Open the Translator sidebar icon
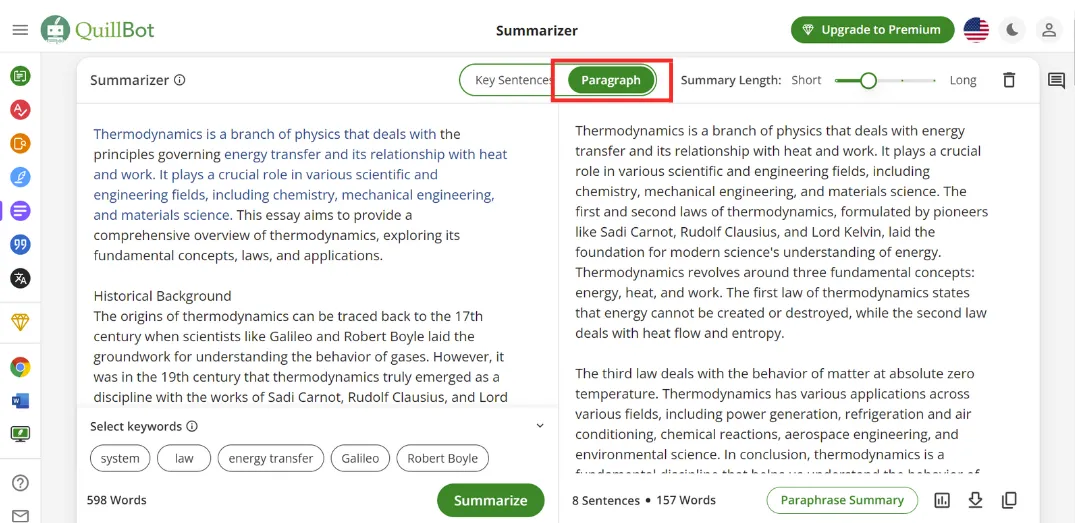Screen dimensions: 1075x523 [20, 279]
